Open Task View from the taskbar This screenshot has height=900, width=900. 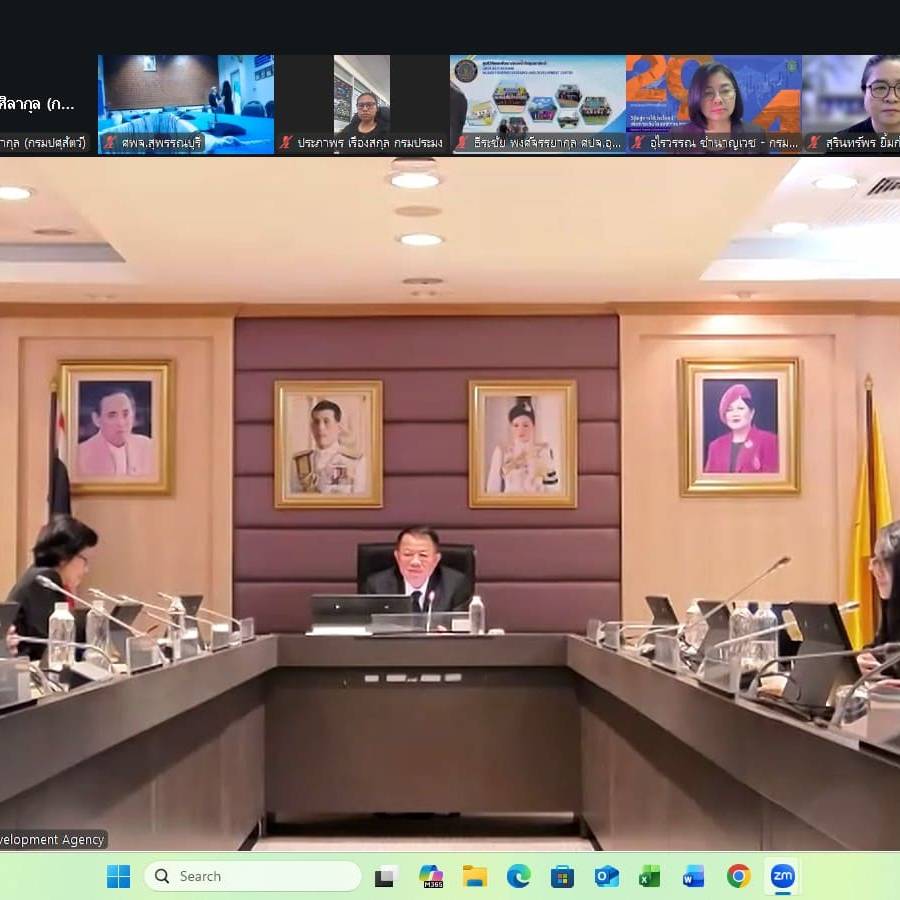[x=384, y=876]
